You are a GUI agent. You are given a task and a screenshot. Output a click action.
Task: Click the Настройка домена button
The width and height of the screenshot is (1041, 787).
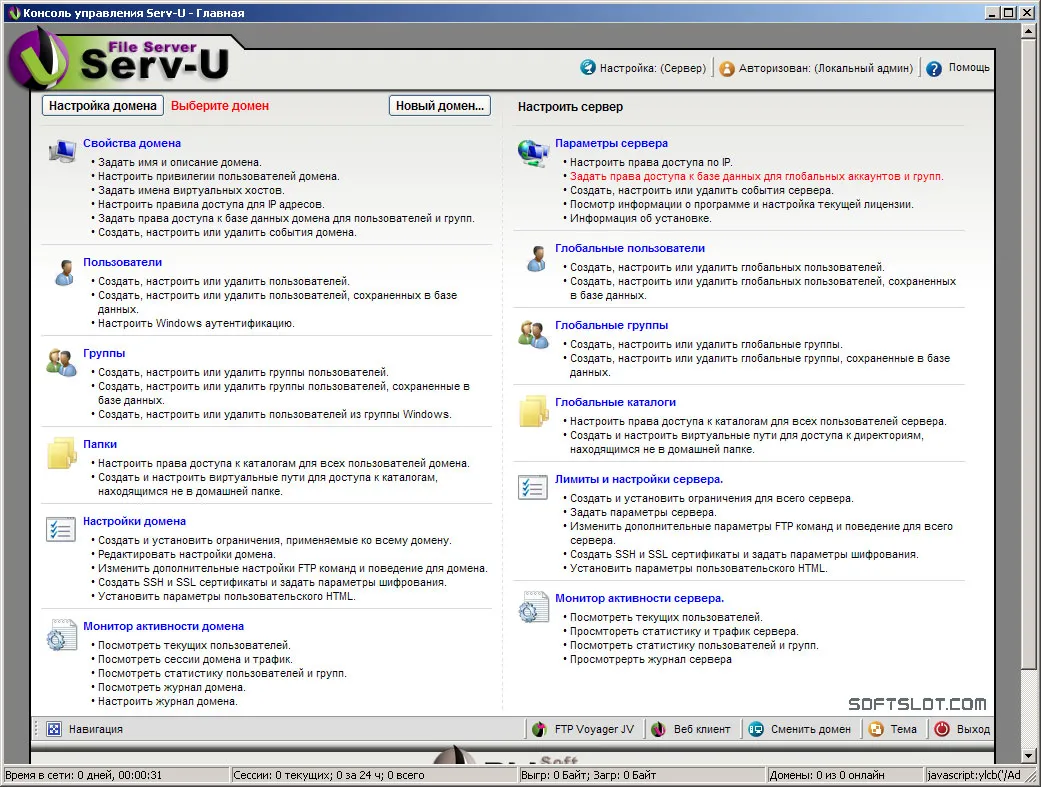(x=103, y=106)
